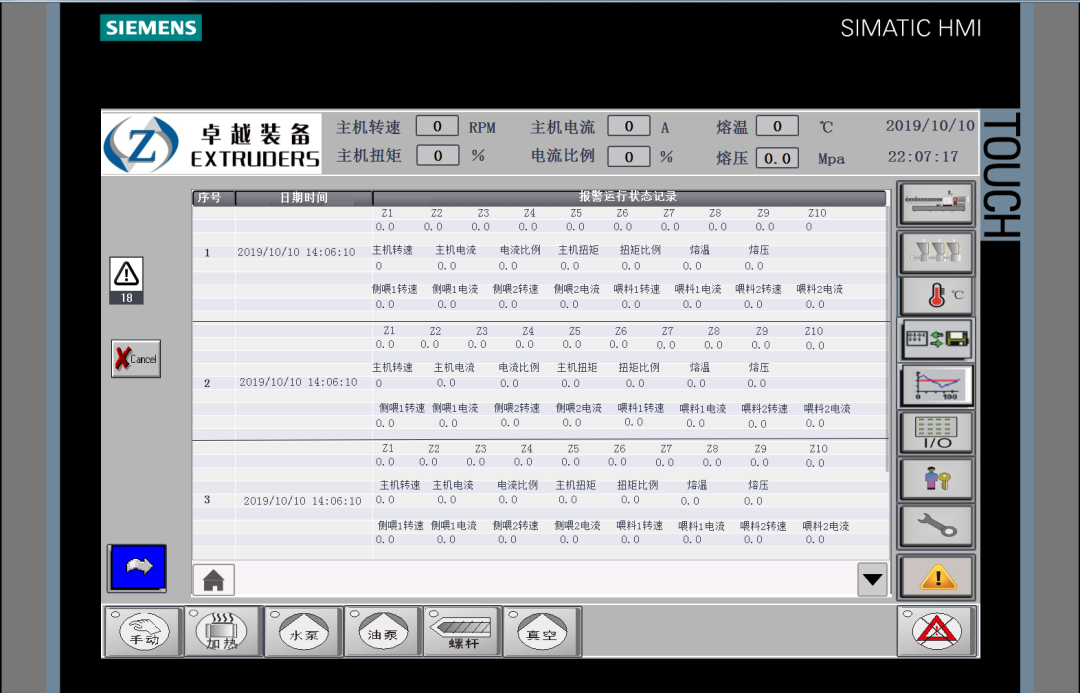Toggle the 水泵 water pump button

(x=303, y=632)
